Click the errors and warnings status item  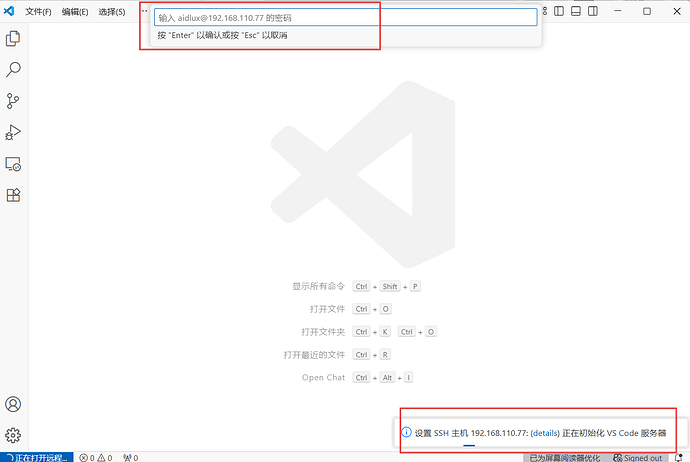tap(96, 457)
